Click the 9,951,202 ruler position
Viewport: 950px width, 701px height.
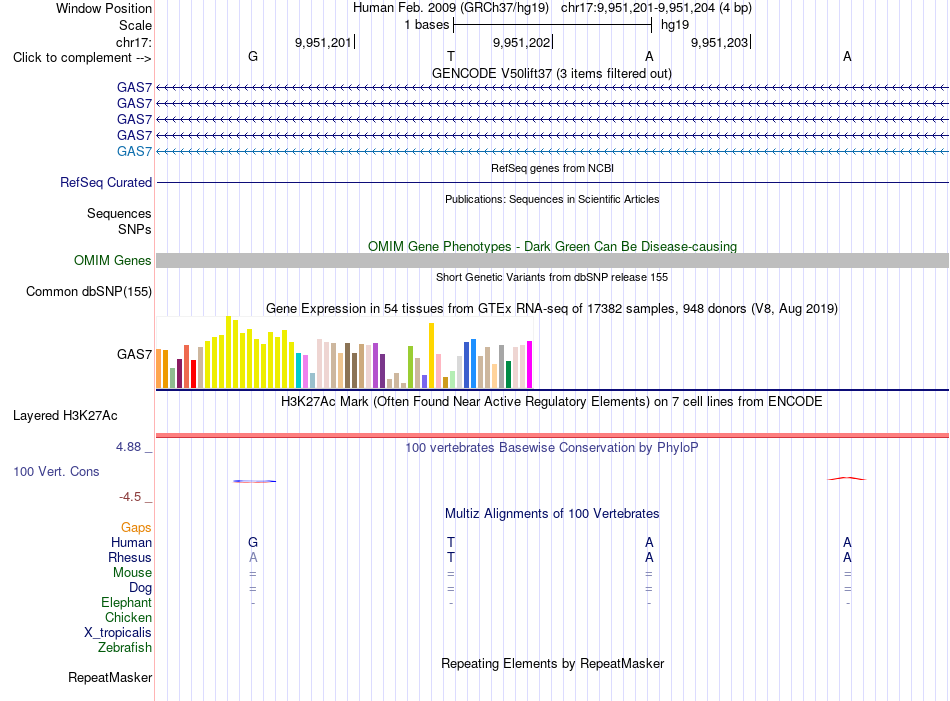(x=521, y=42)
